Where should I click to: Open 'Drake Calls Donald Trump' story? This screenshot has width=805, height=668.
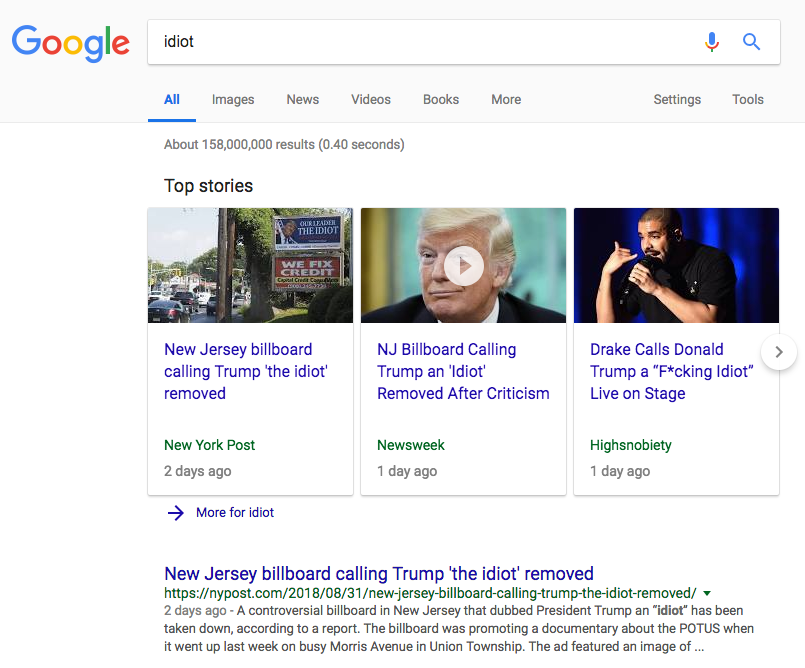point(672,371)
